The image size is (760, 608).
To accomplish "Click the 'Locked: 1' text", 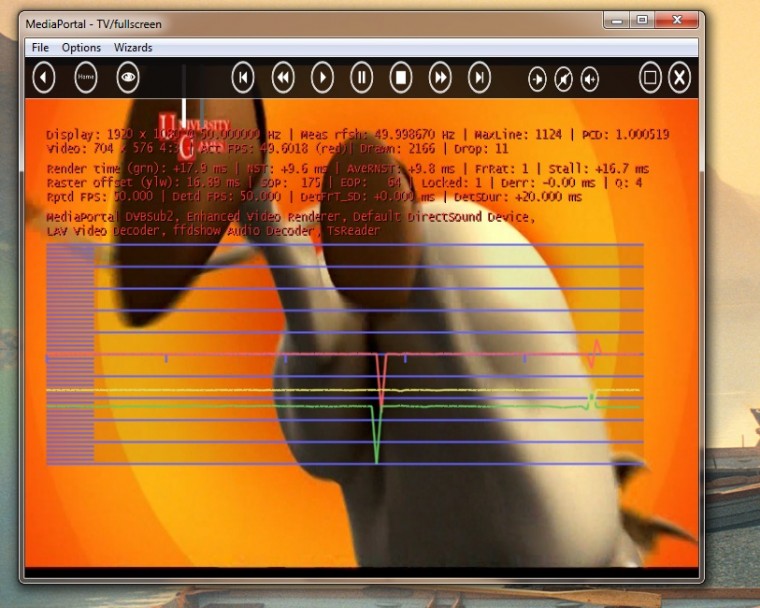I will pyautogui.click(x=452, y=183).
